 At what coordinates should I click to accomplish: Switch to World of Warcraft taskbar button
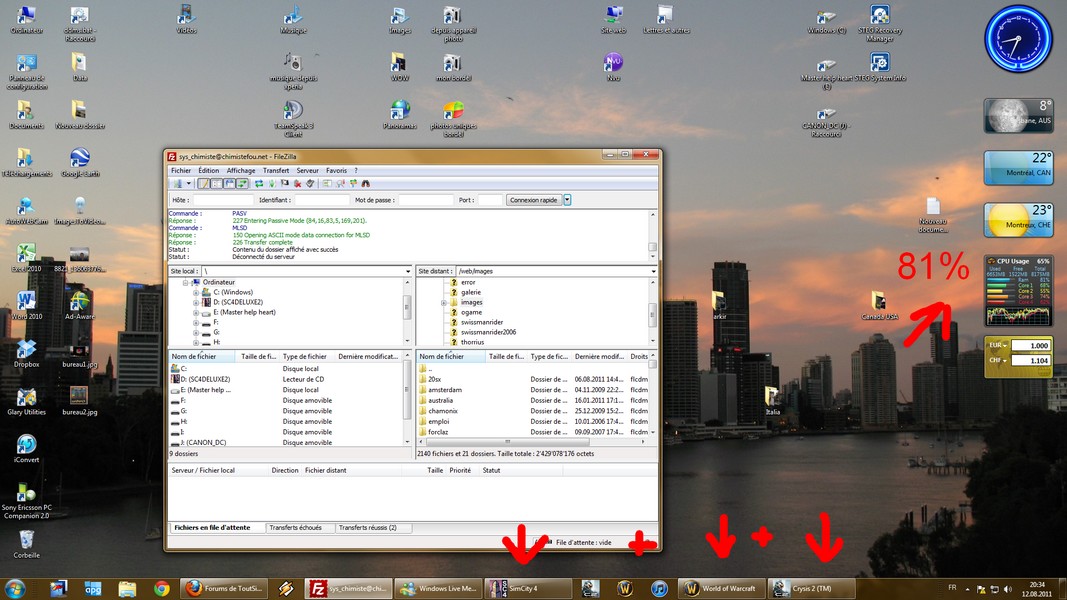coord(721,588)
